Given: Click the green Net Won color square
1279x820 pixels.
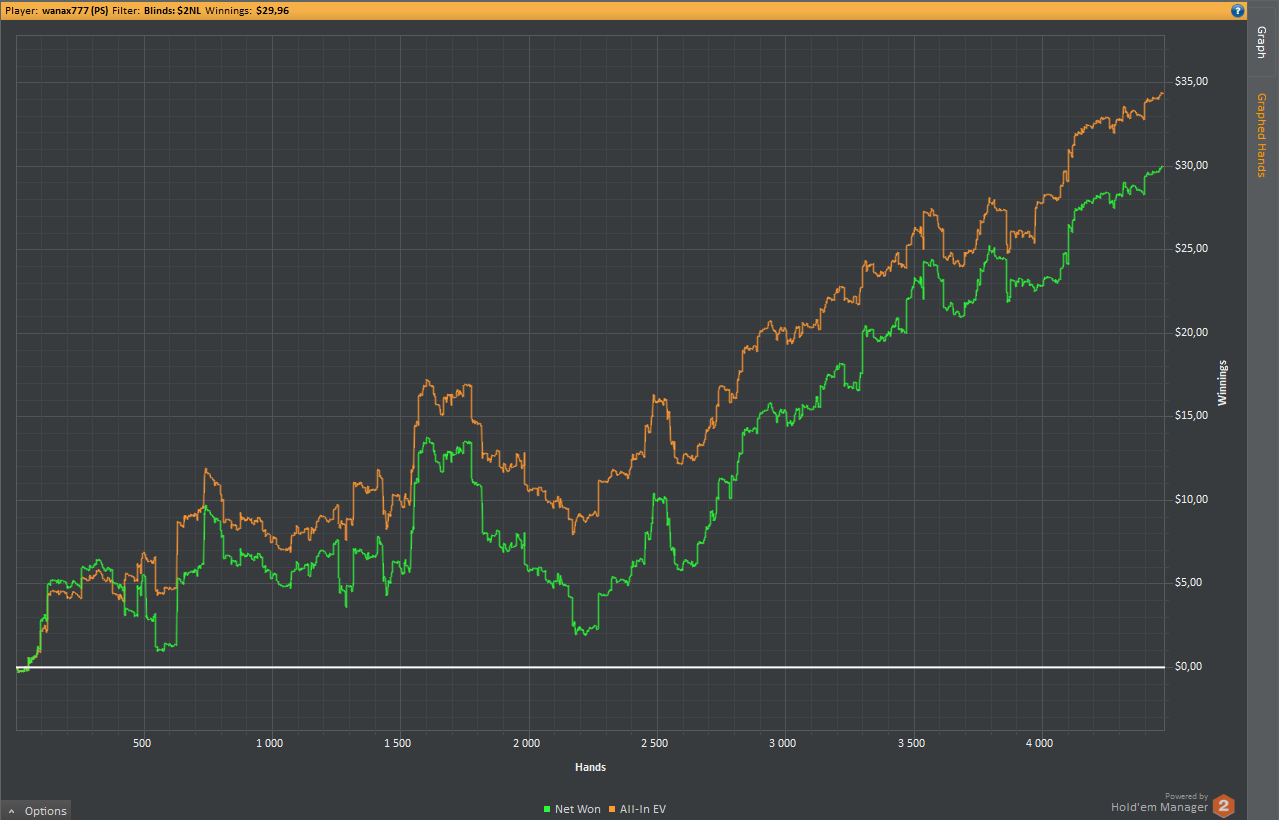Looking at the screenshot, I should coord(547,809).
